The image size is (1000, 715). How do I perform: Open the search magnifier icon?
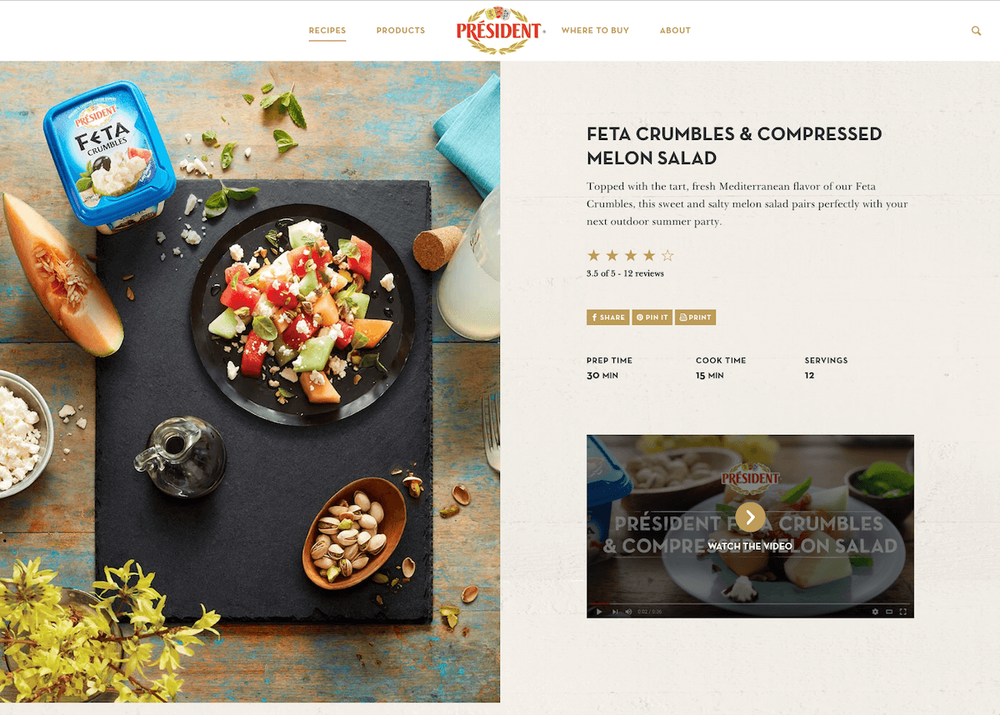click(976, 31)
